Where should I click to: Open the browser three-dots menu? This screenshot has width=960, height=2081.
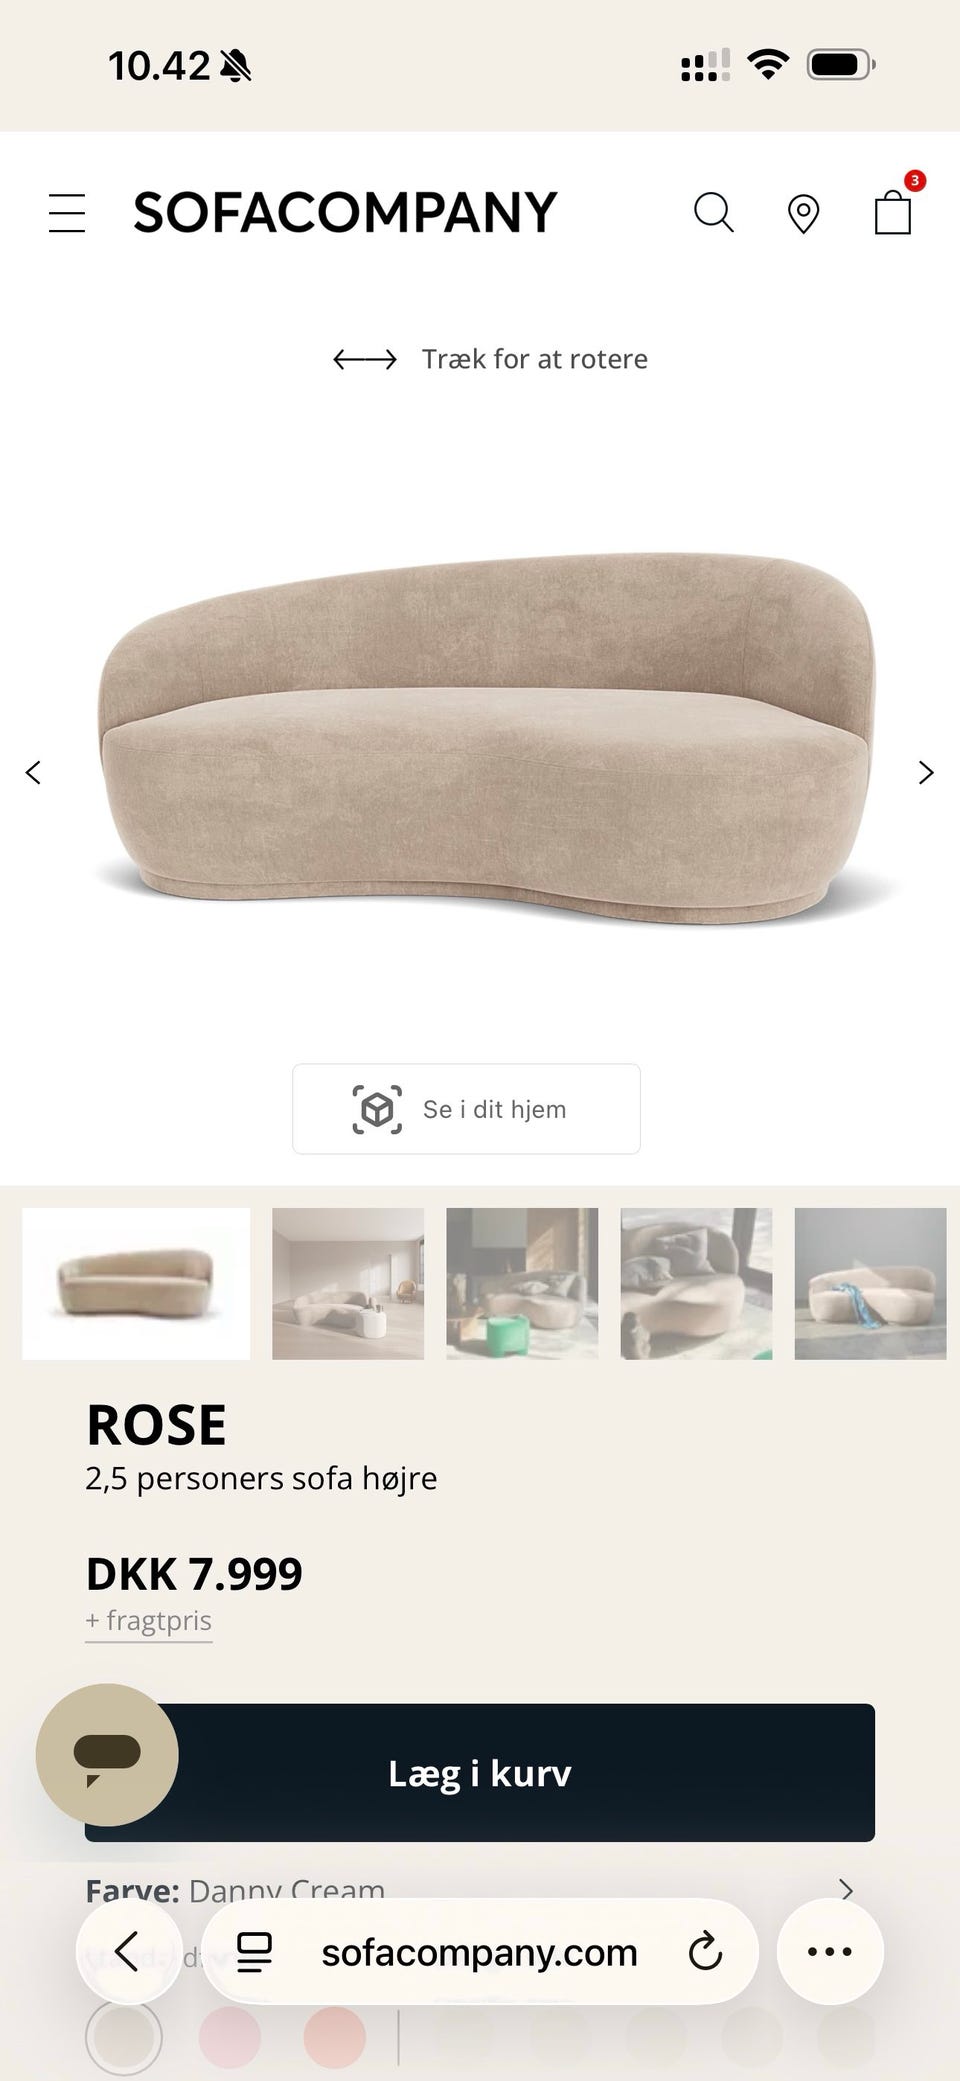pos(830,1951)
